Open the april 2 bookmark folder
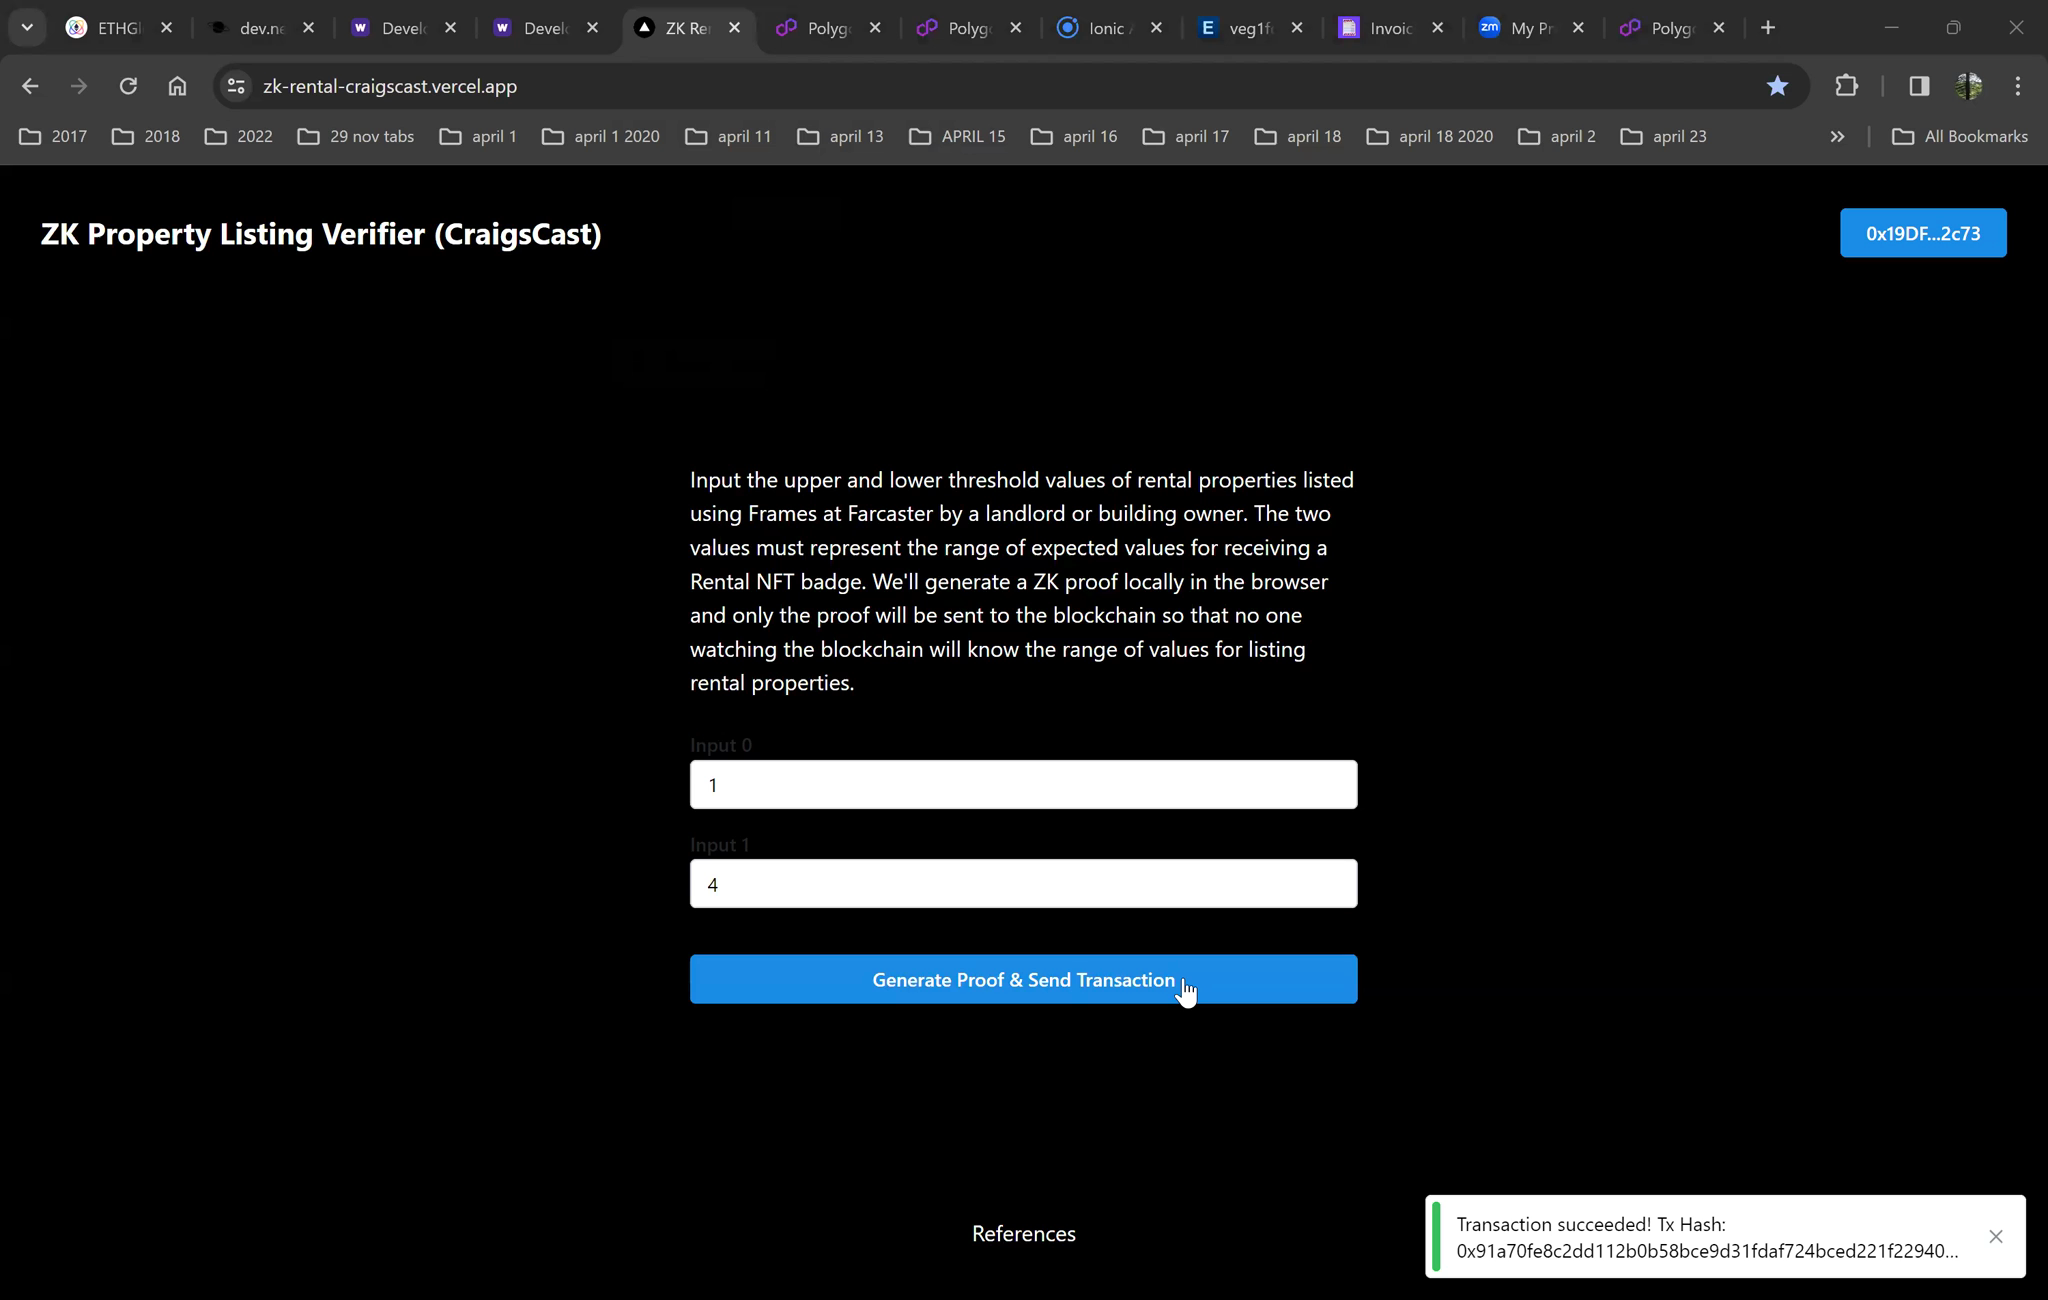The image size is (2048, 1300). pos(1556,136)
